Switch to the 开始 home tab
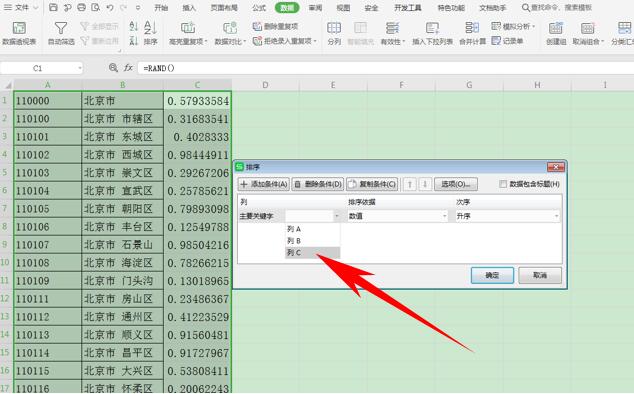Screen dimensions: 634x394 click(161, 8)
